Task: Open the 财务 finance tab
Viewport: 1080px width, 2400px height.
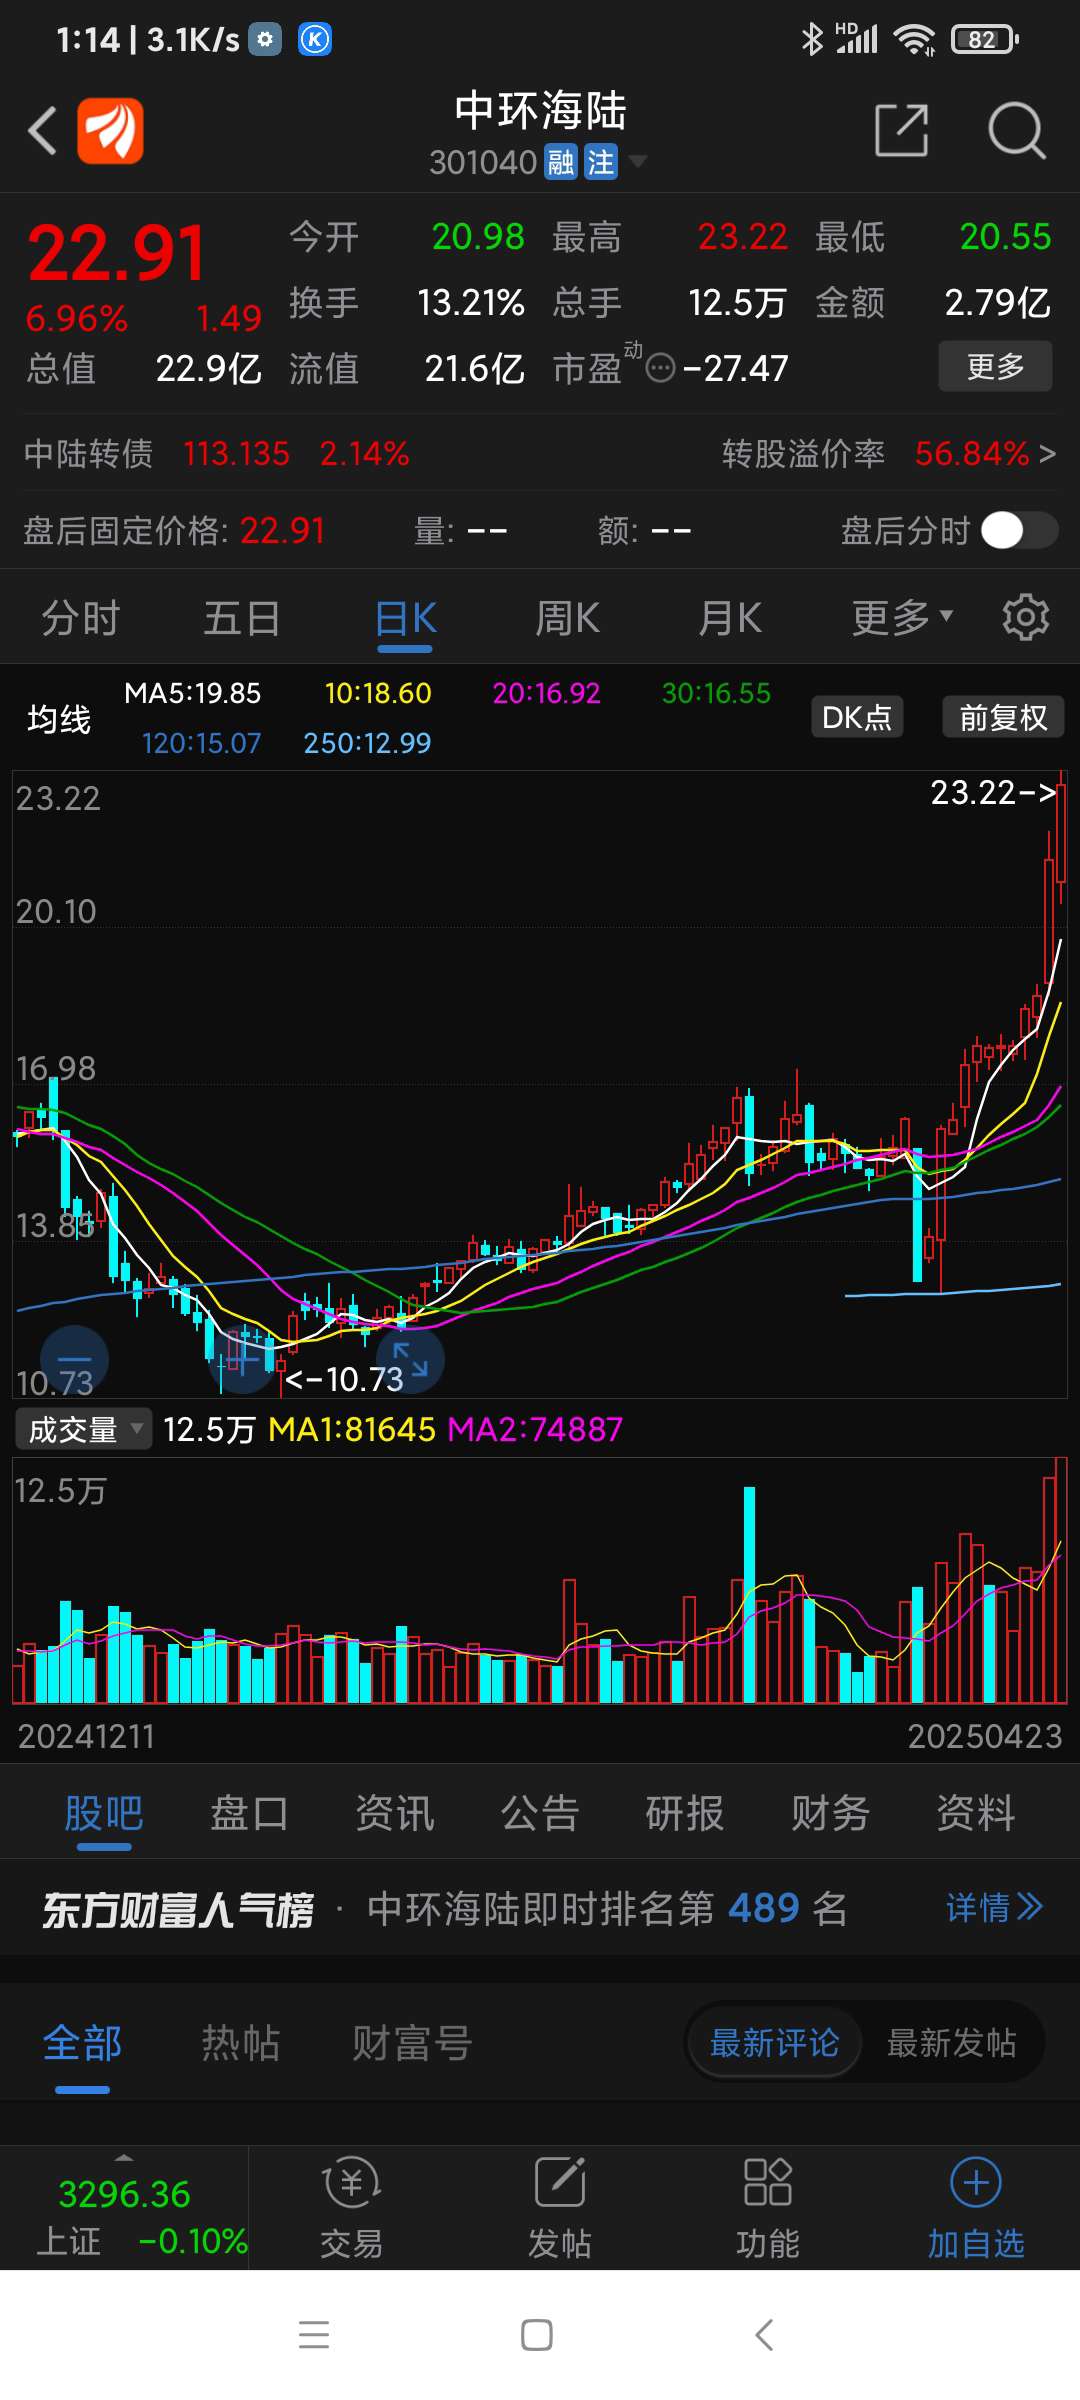Action: click(x=830, y=1813)
